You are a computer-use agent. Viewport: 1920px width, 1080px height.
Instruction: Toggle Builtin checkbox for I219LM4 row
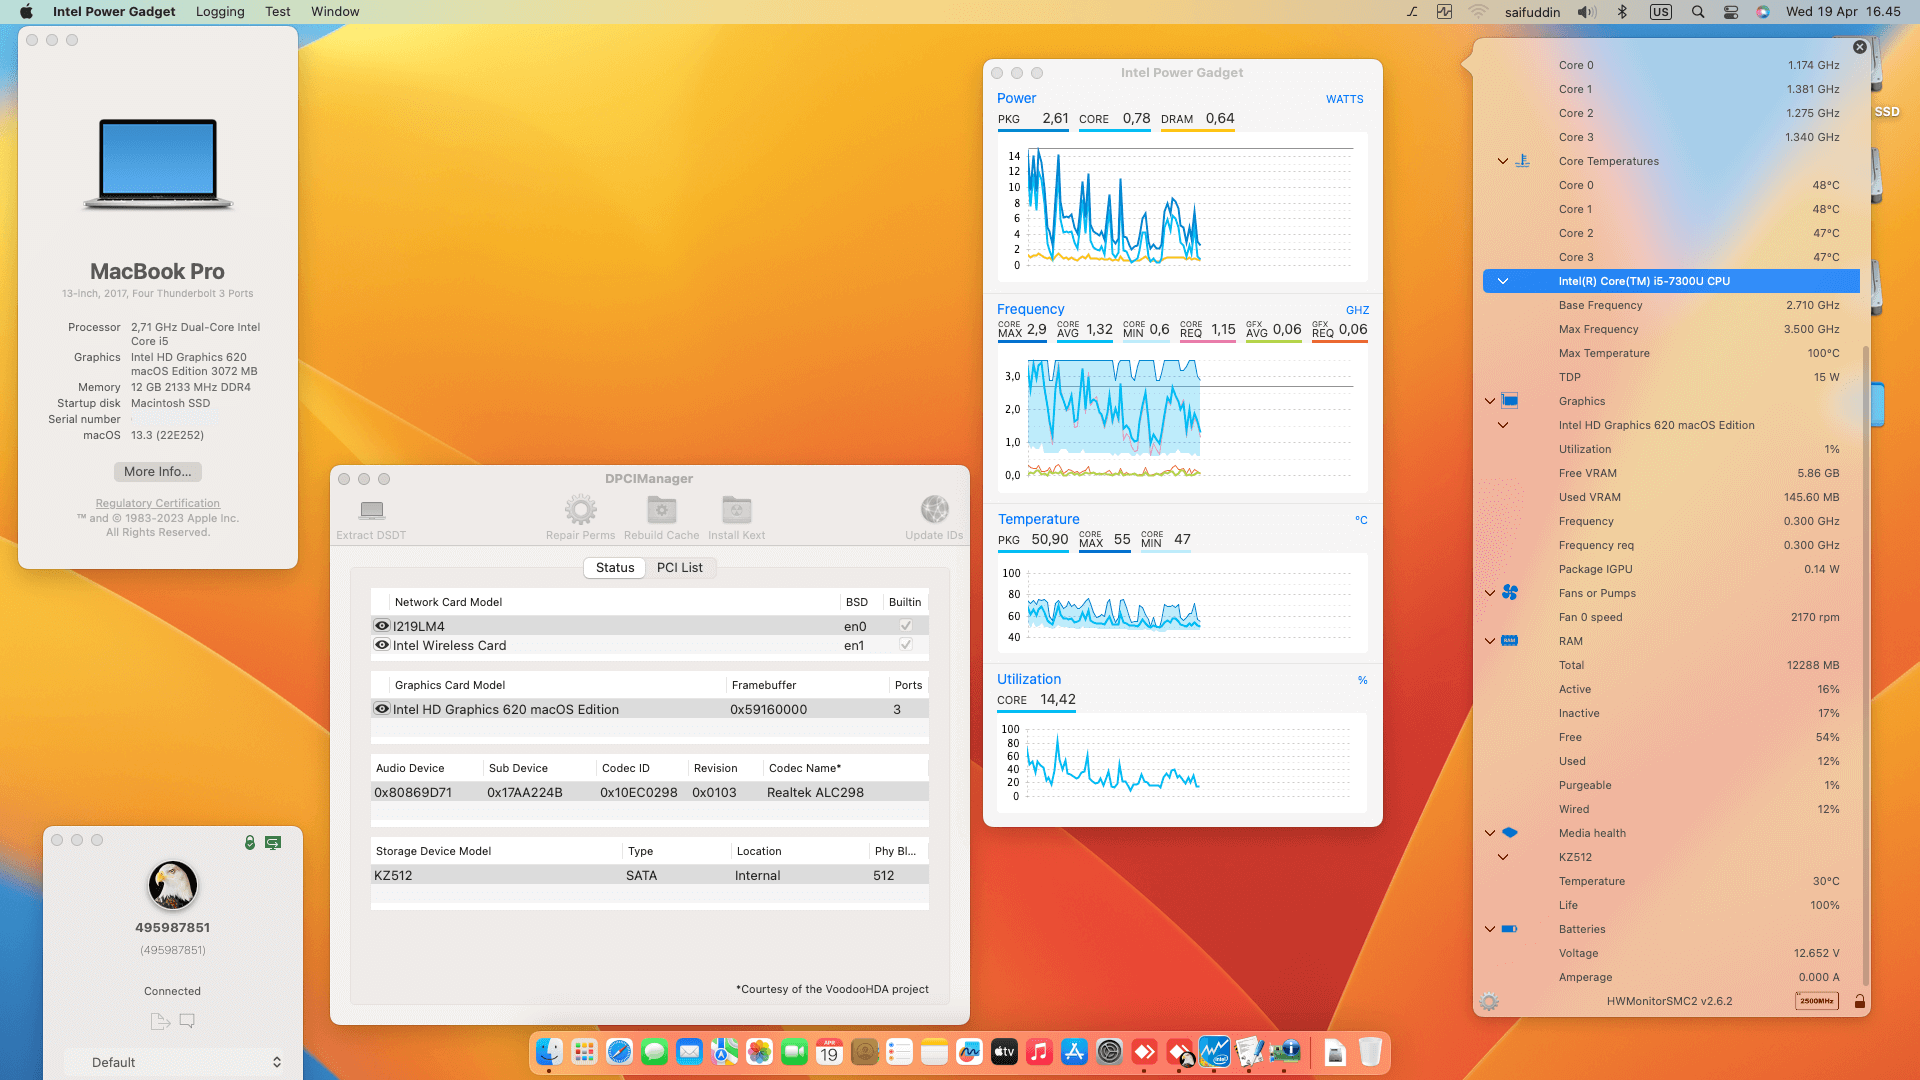[905, 626]
